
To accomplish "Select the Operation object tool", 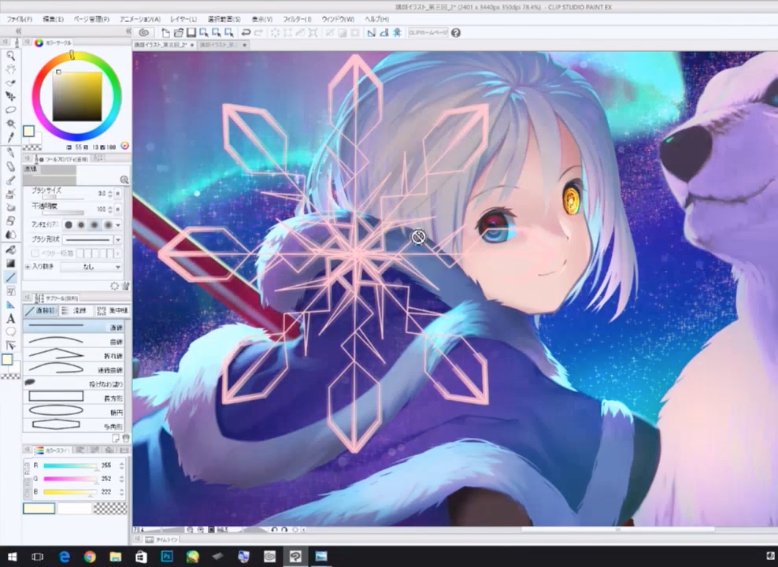I will click(10, 82).
